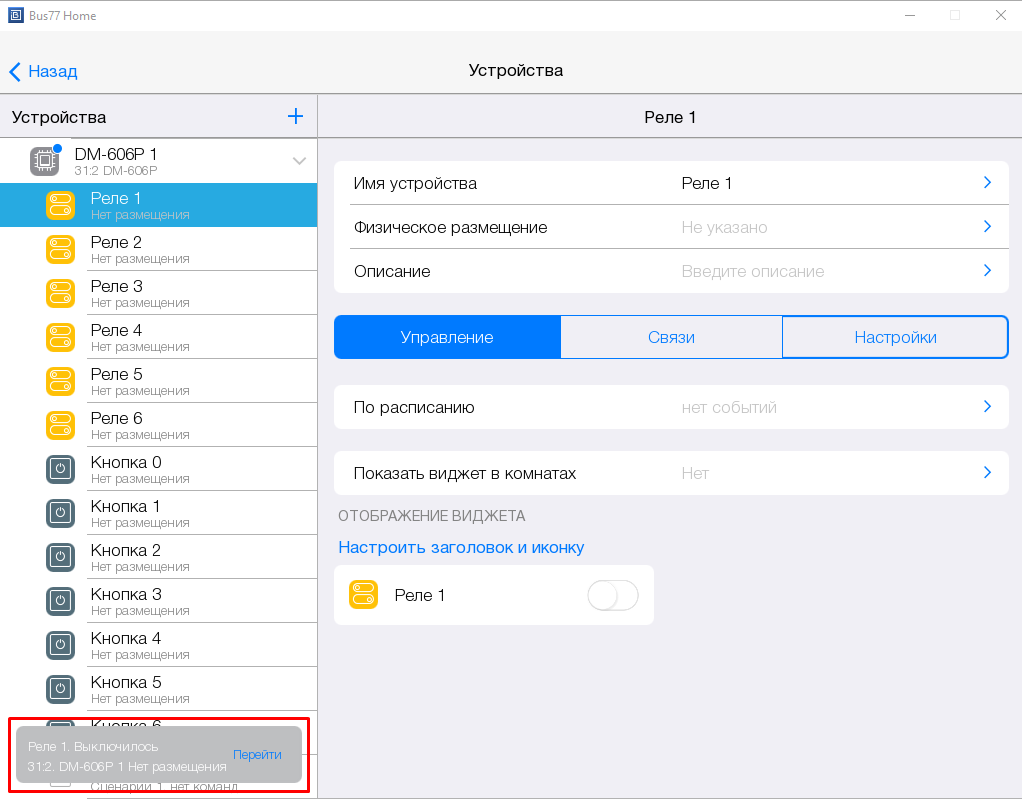The image size is (1022, 799).
Task: Click Перейти in the notification popup
Action: pos(257,755)
